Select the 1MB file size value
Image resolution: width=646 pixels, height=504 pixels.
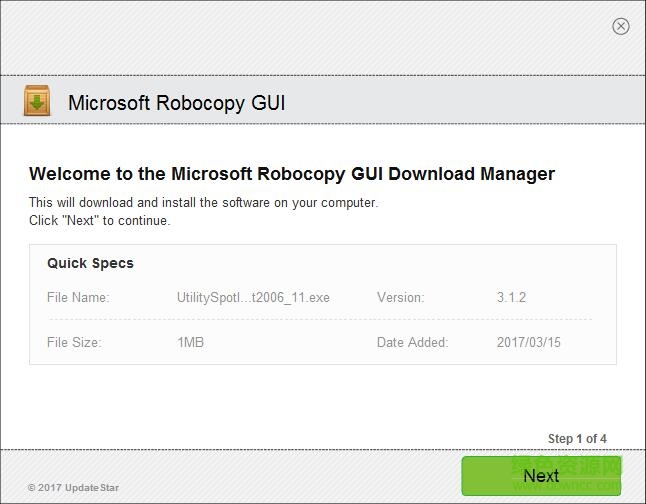(x=190, y=342)
